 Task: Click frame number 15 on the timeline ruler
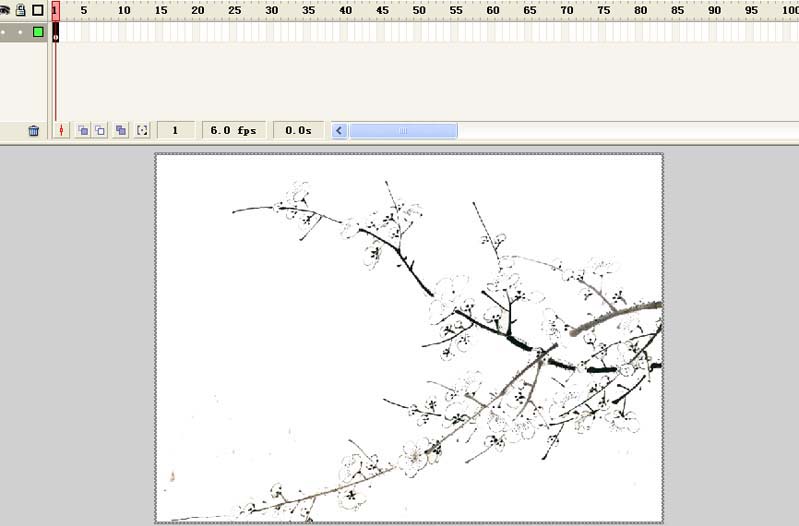(161, 10)
